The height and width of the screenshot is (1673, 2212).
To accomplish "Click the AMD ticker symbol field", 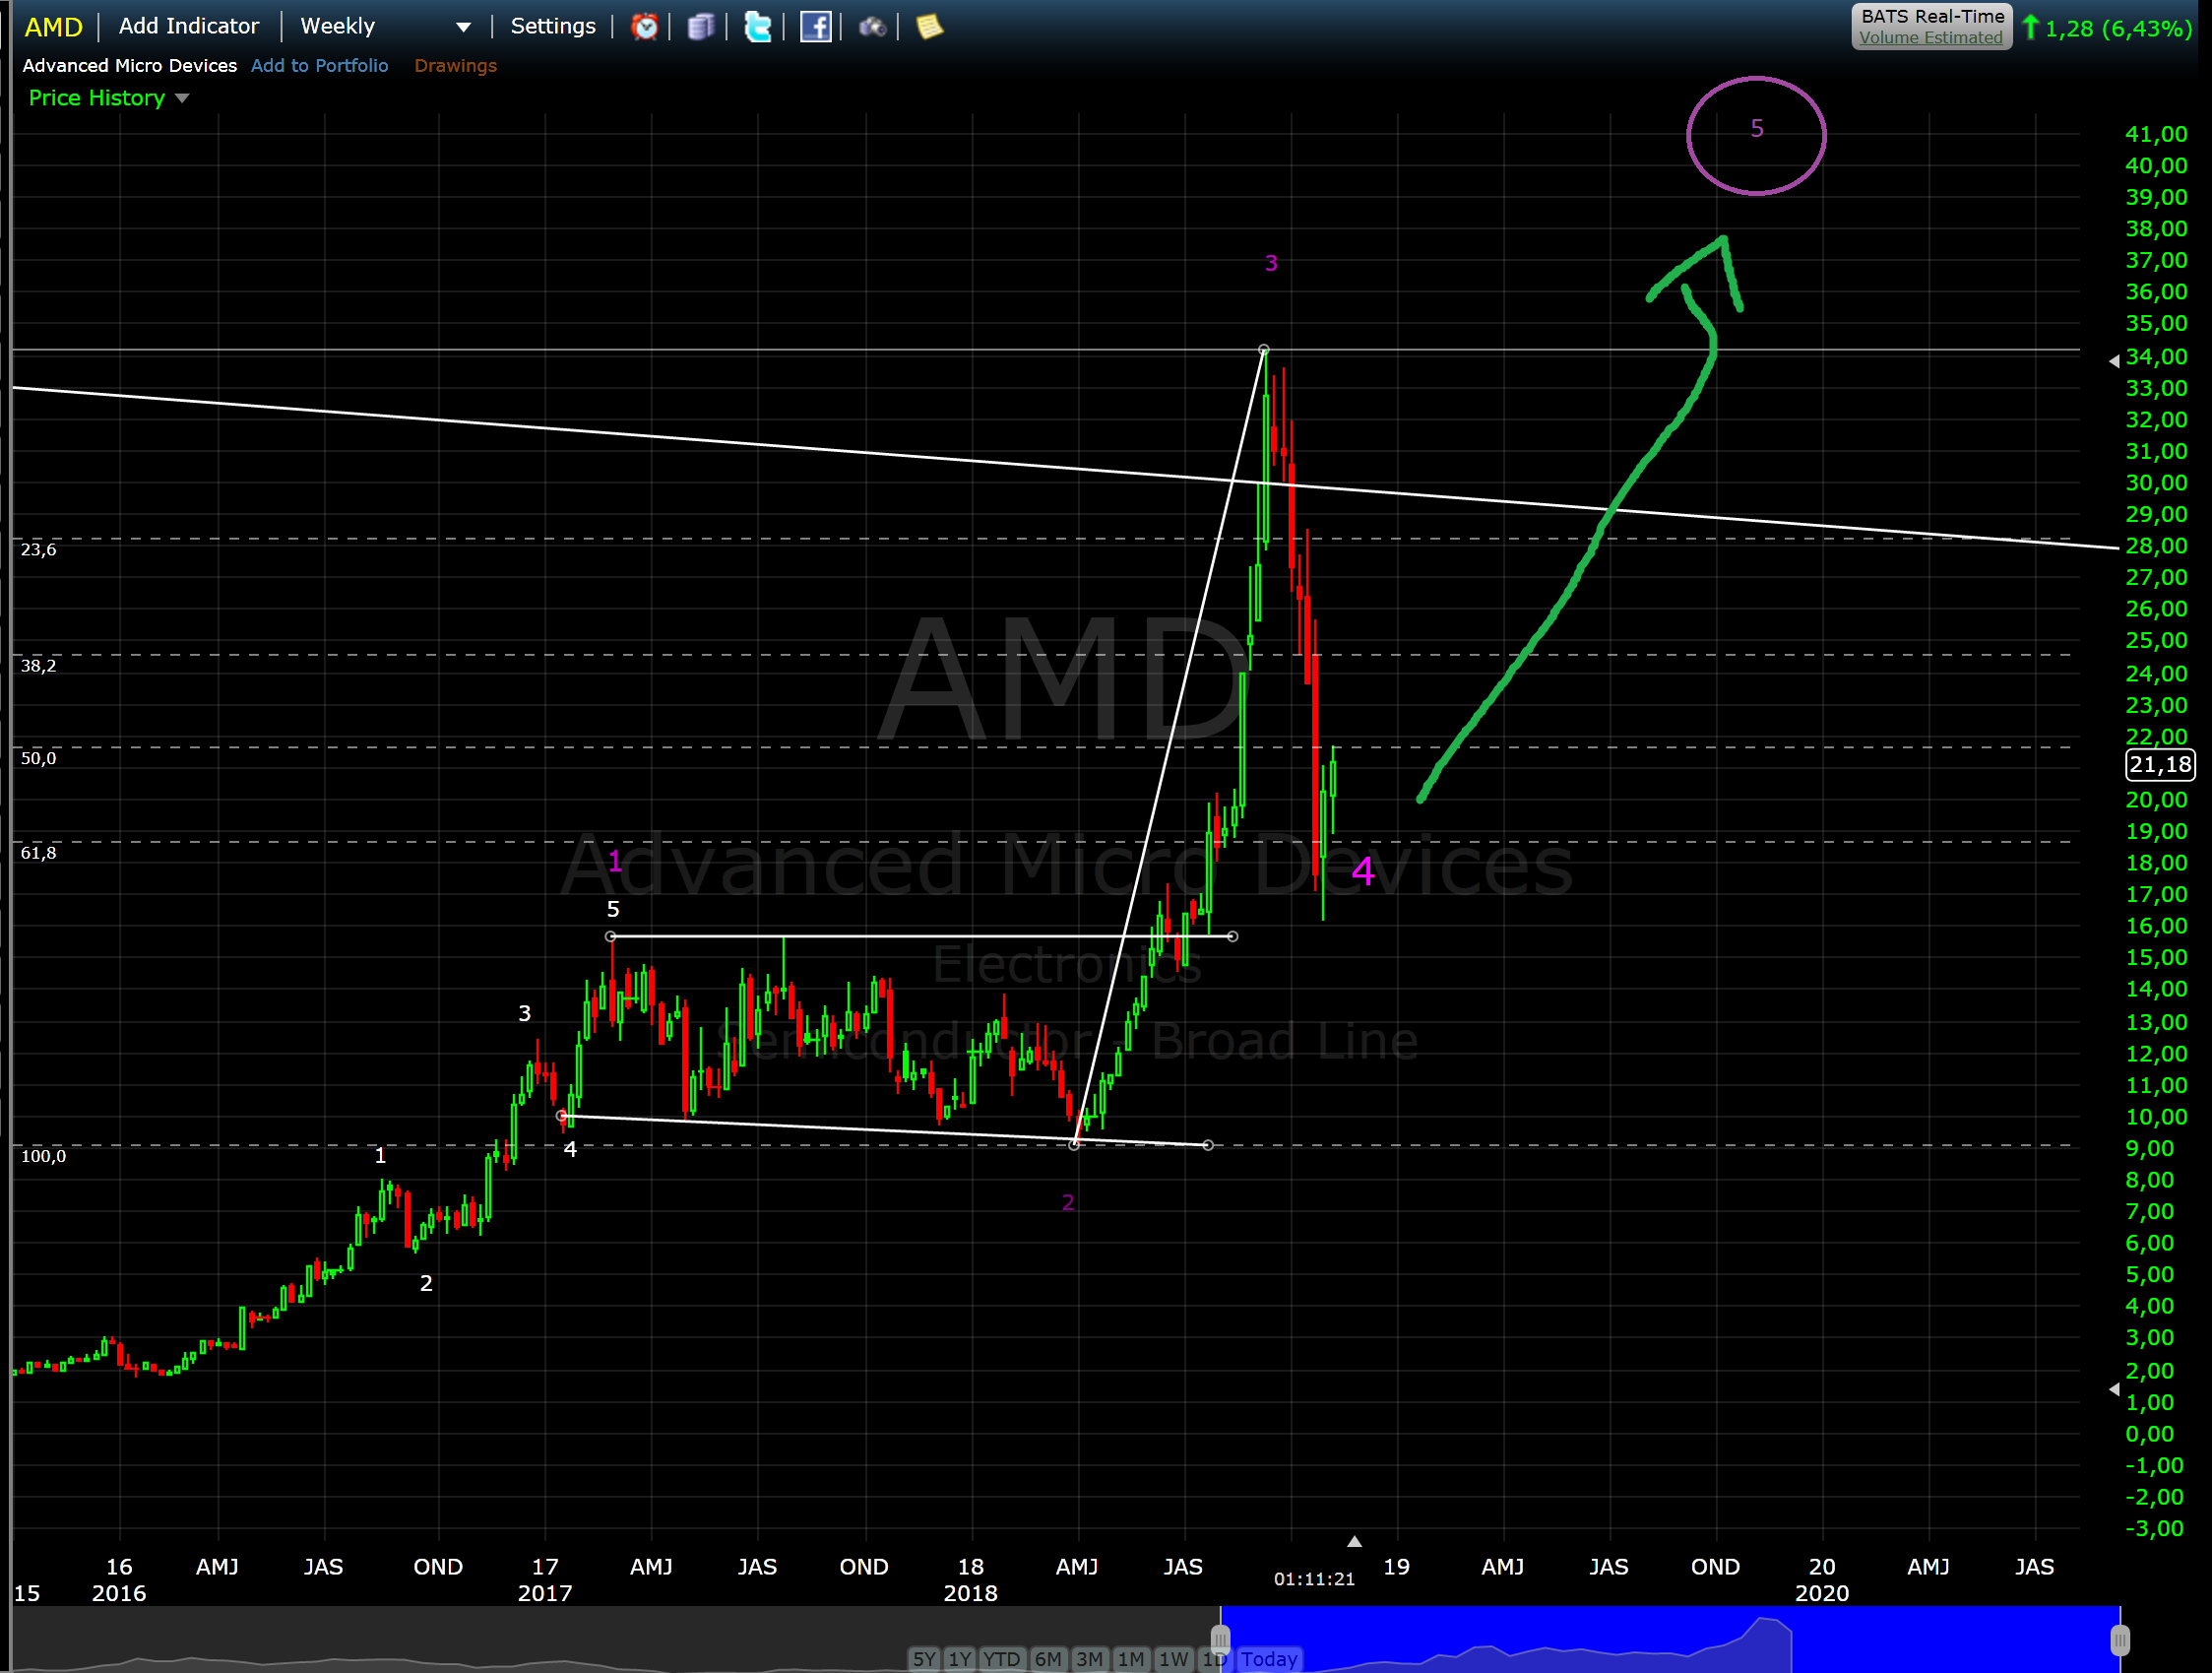I will (x=53, y=27).
